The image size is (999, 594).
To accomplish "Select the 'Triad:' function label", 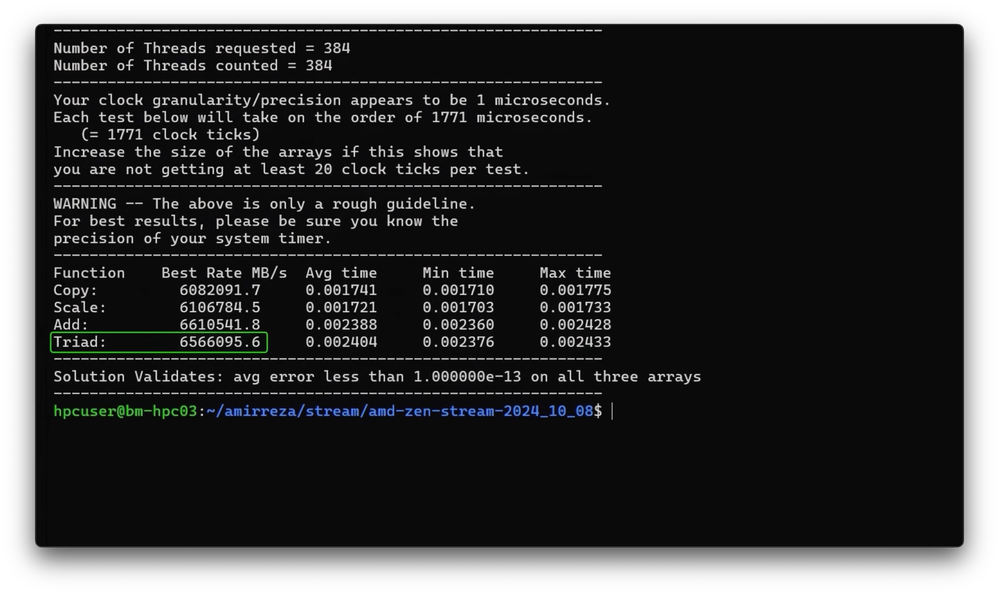I will coord(80,342).
